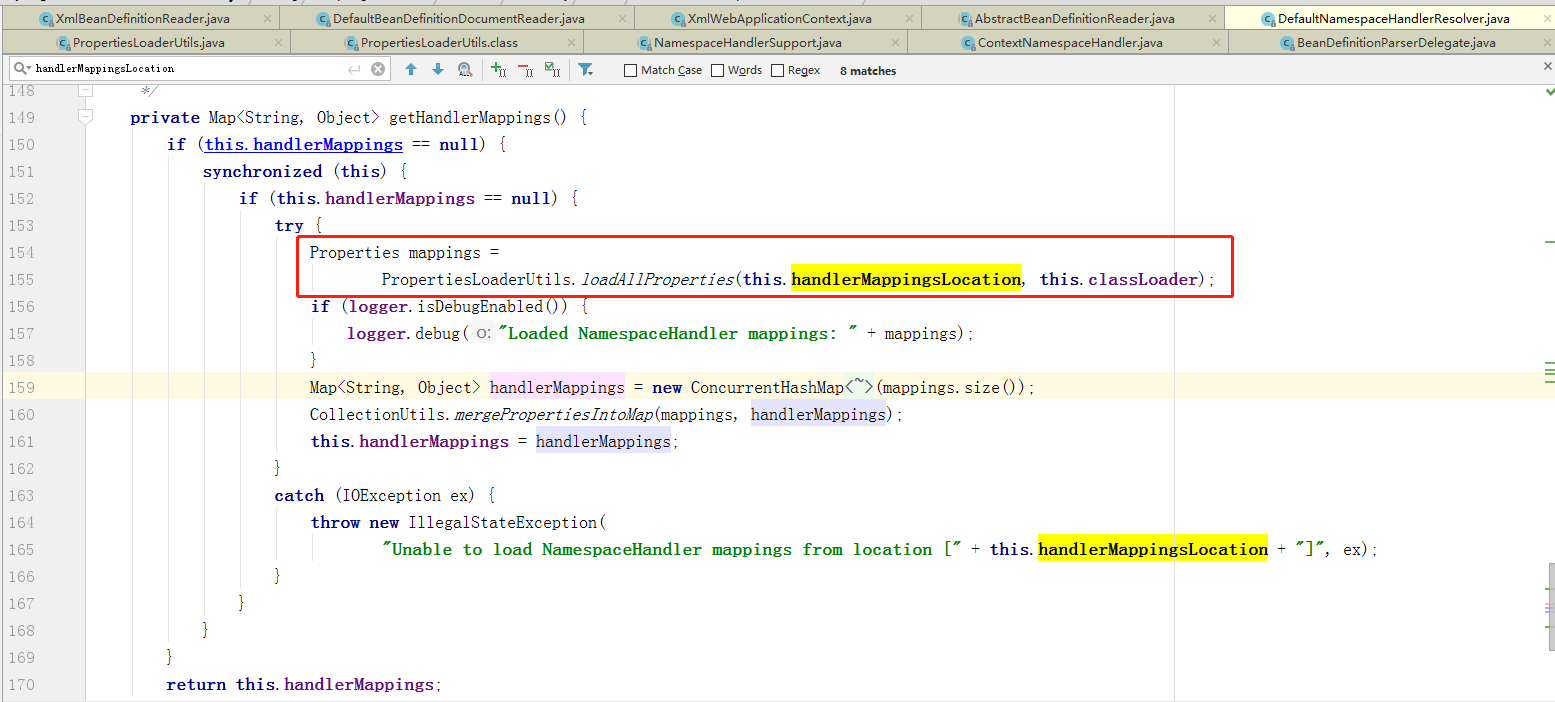Click line number 149 in the gutter
This screenshot has height=702, width=1555.
[x=20, y=117]
